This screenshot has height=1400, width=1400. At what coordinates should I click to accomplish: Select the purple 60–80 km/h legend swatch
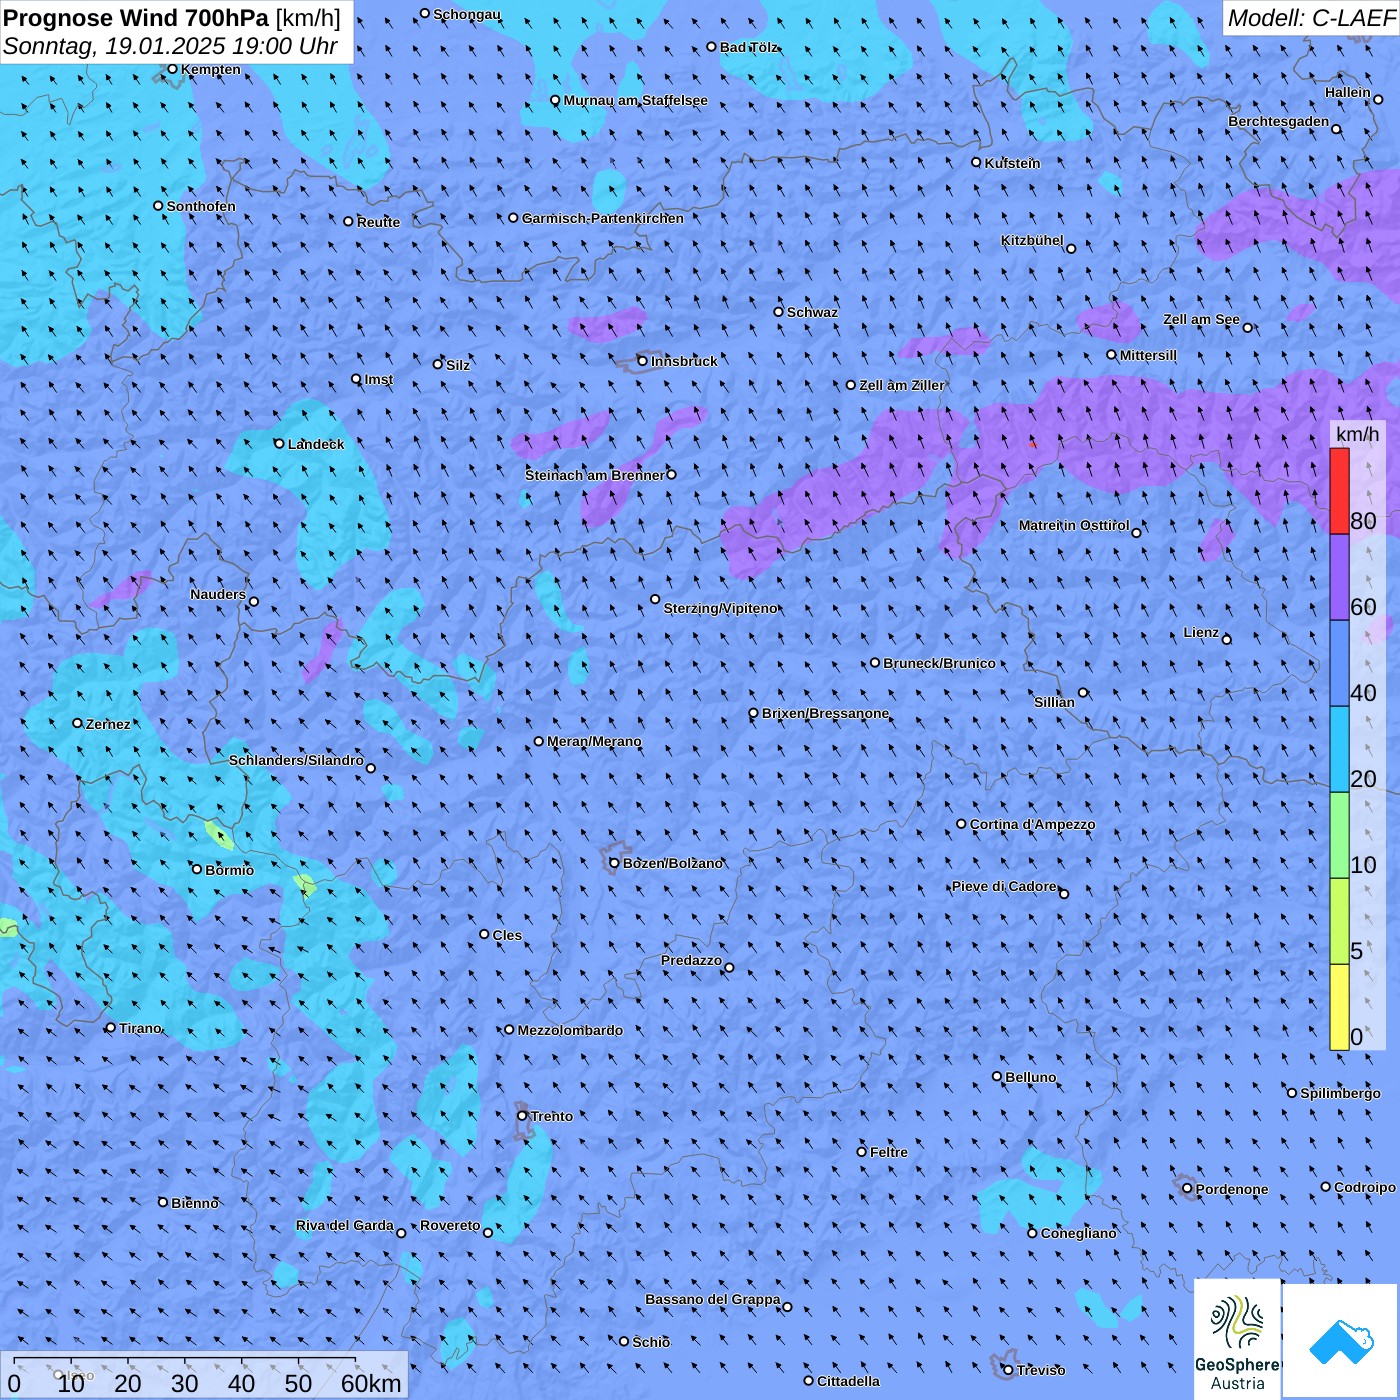(1339, 577)
